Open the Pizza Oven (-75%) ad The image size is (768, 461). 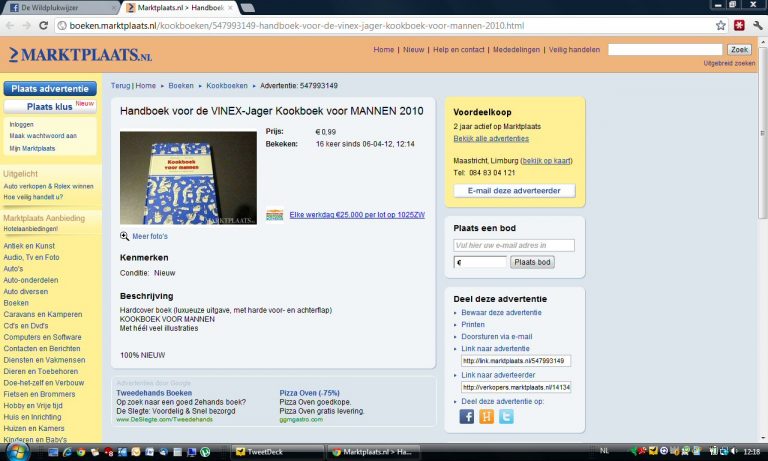(310, 393)
